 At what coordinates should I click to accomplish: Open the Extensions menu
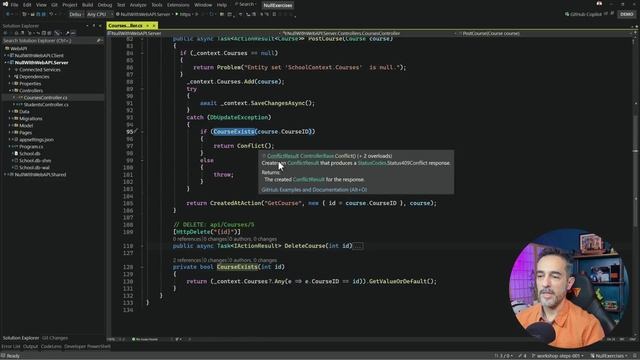[x=178, y=5]
